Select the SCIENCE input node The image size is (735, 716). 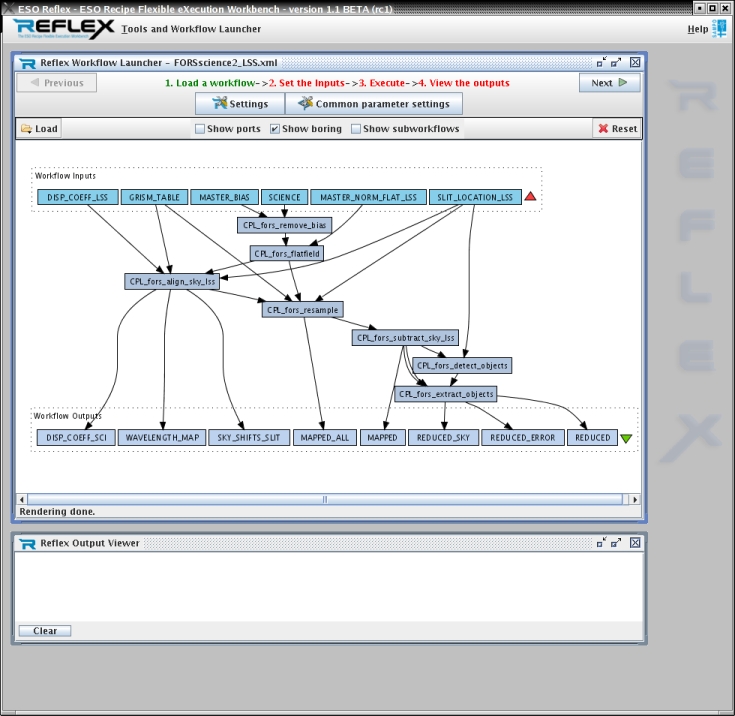(x=285, y=197)
